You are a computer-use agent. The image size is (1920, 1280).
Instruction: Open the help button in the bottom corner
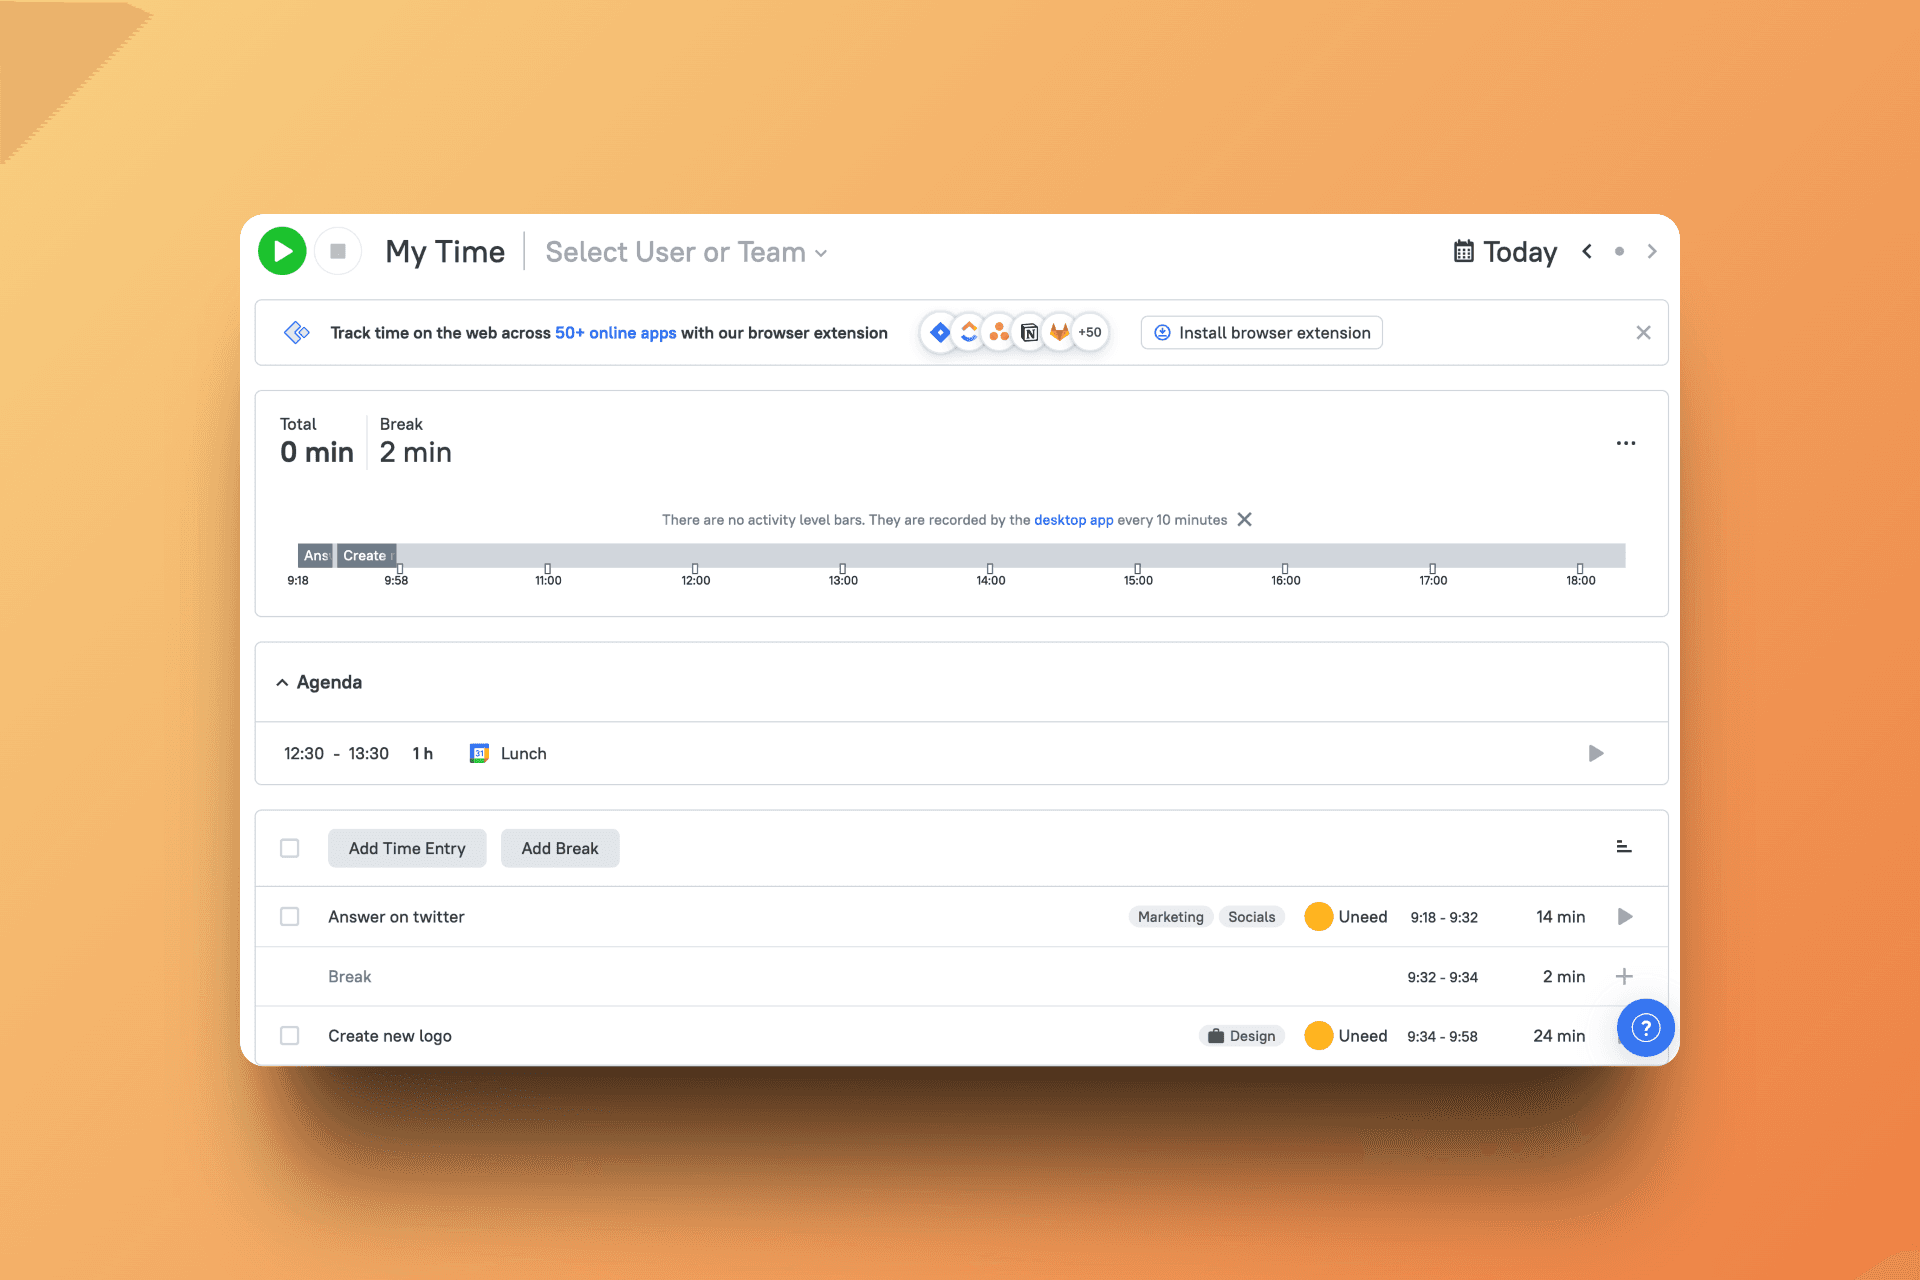point(1645,1027)
